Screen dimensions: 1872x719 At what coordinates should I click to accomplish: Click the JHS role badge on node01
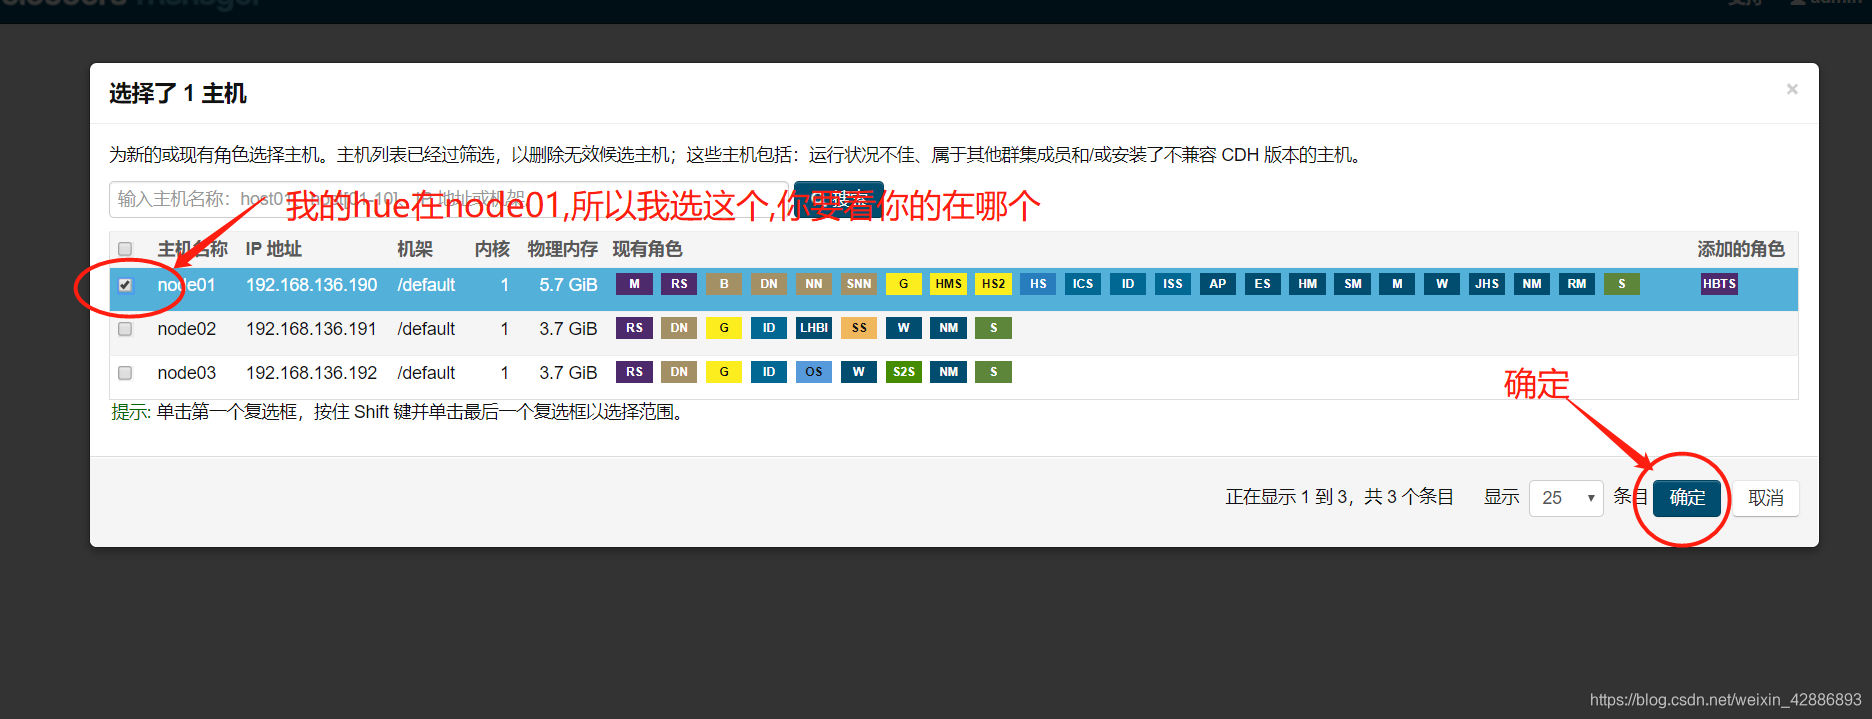point(1487,284)
